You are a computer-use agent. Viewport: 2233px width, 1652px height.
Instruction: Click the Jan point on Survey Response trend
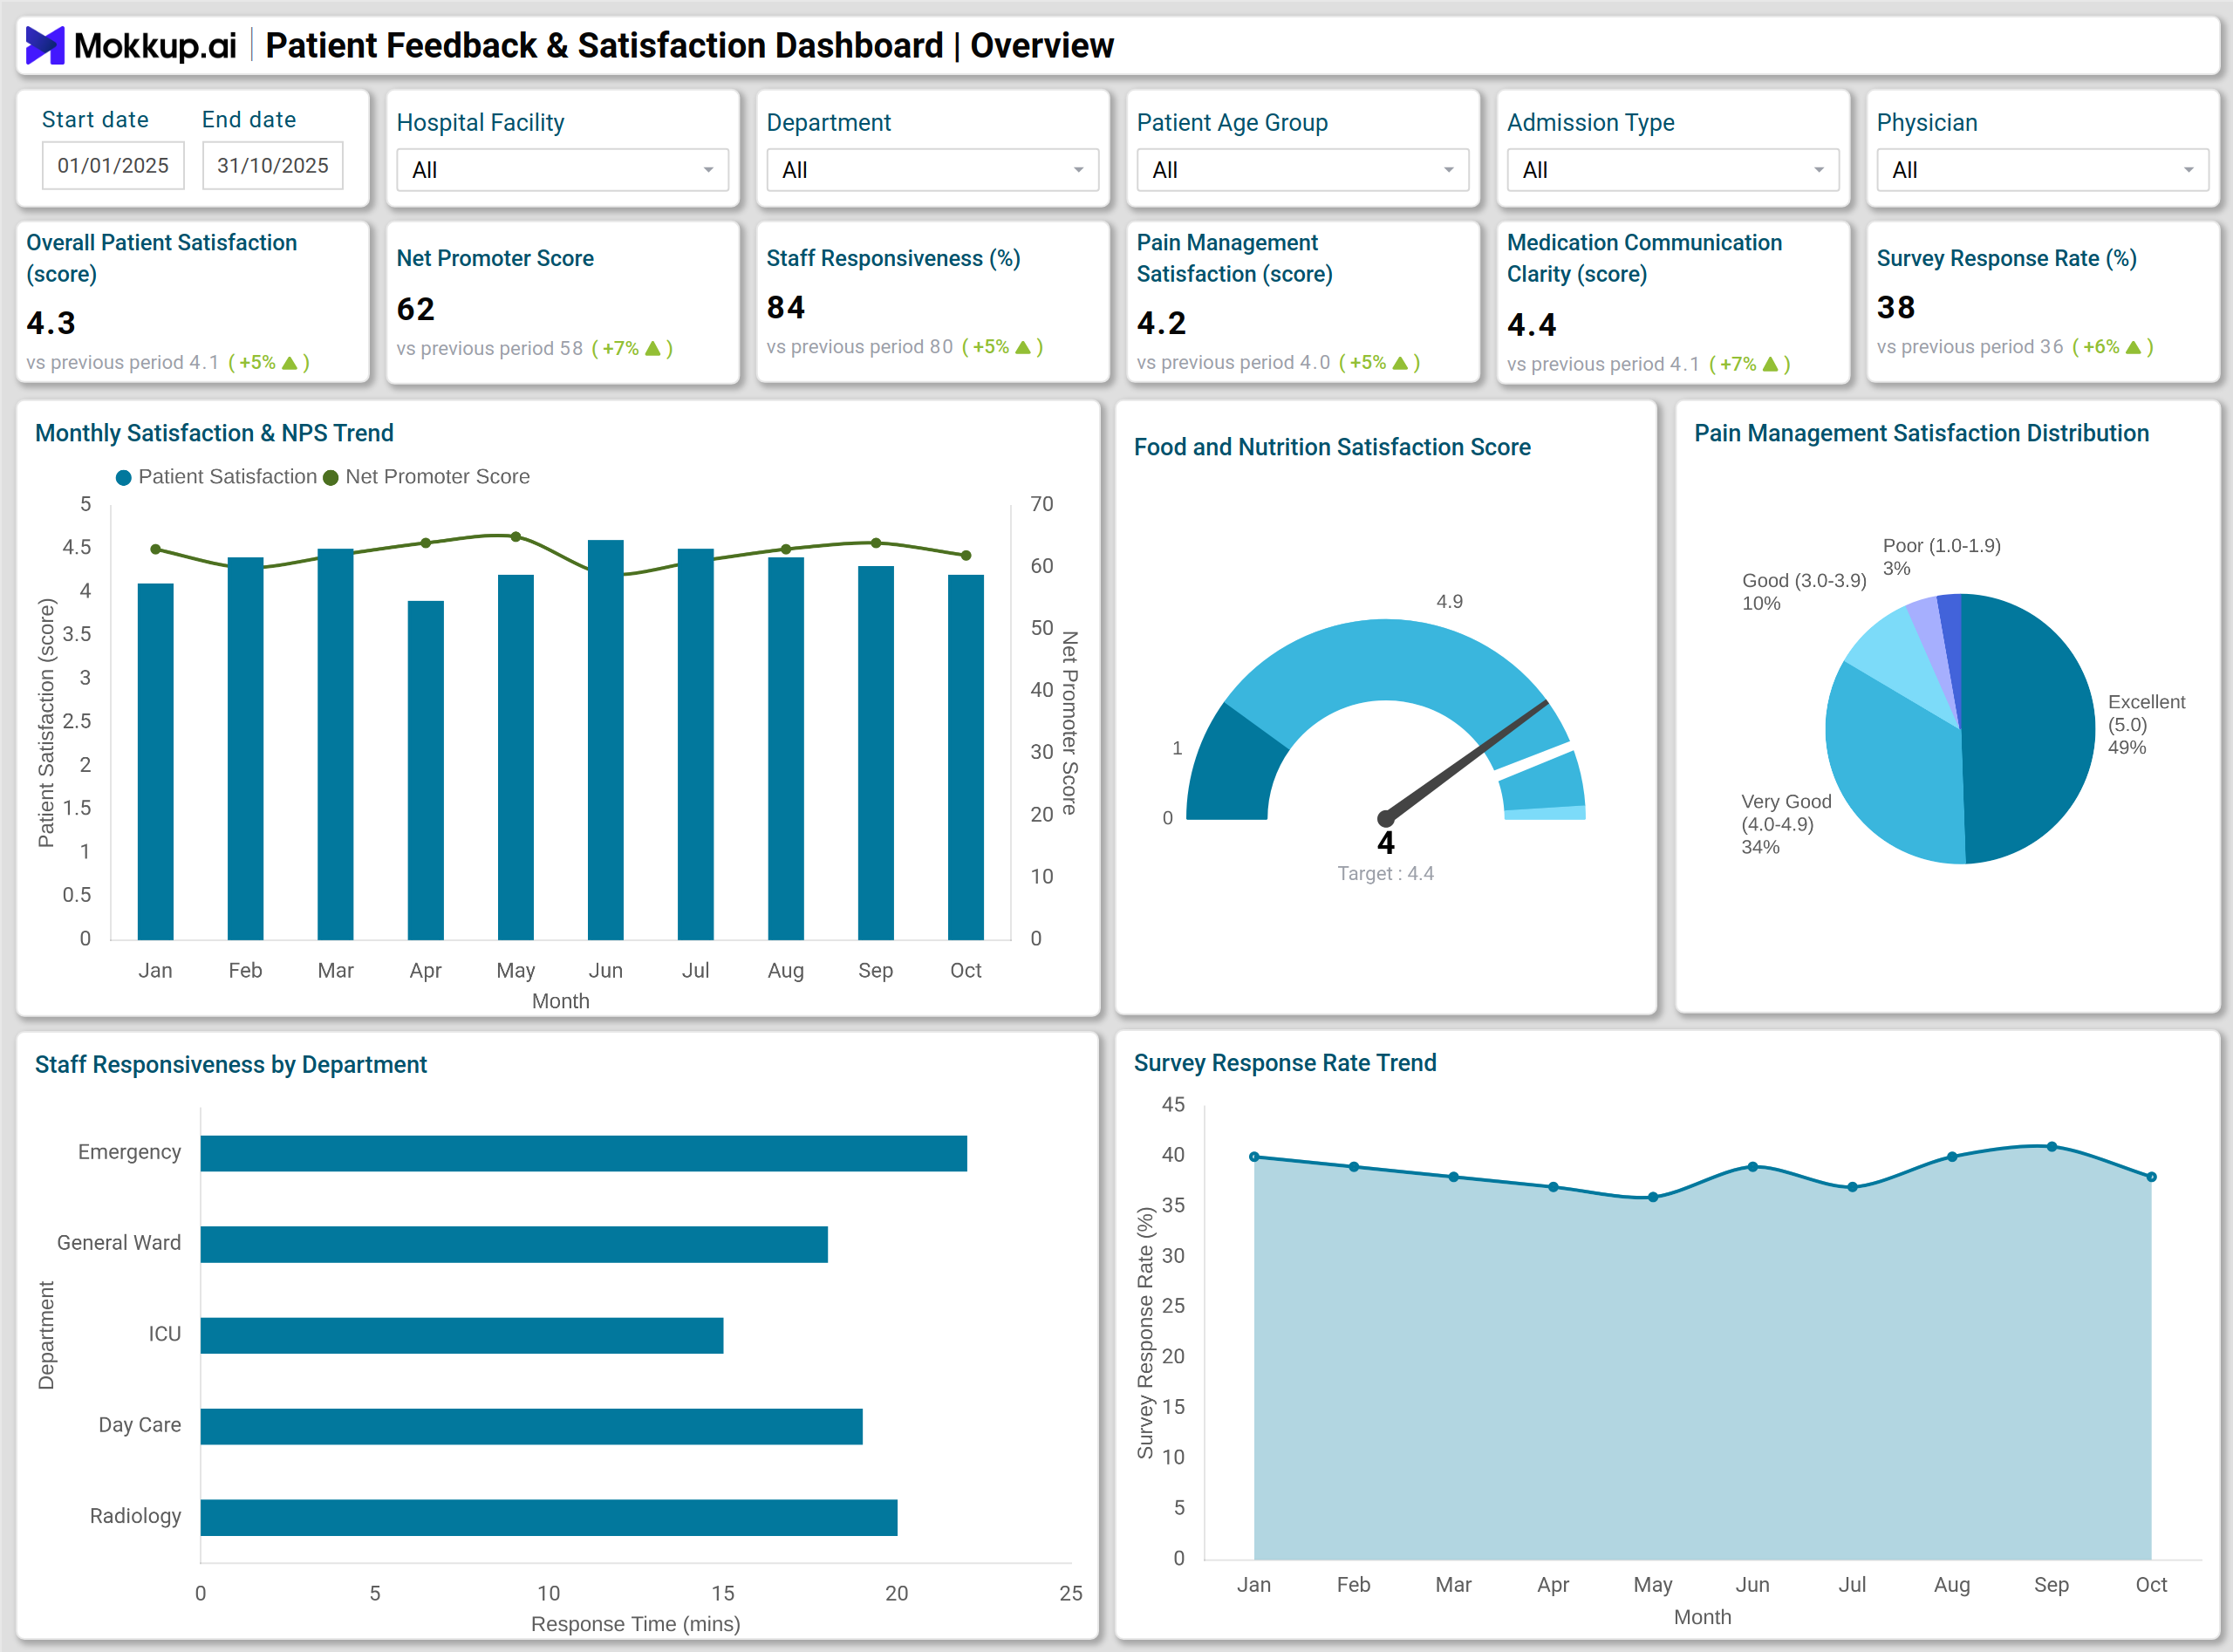click(1254, 1157)
